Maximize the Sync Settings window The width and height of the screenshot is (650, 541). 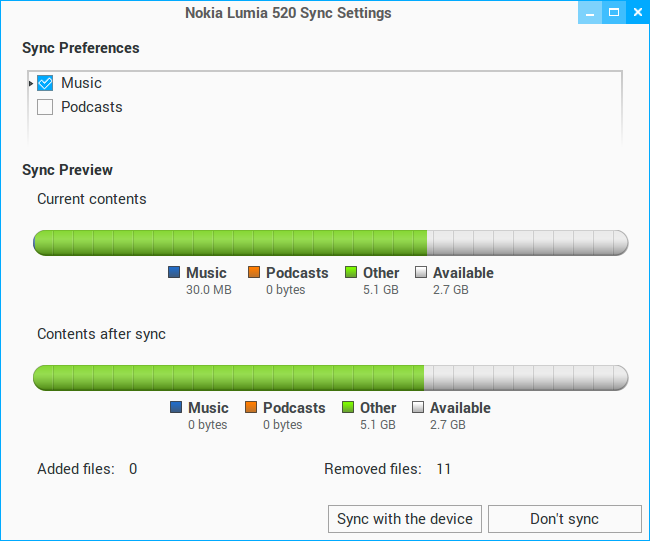[x=614, y=12]
